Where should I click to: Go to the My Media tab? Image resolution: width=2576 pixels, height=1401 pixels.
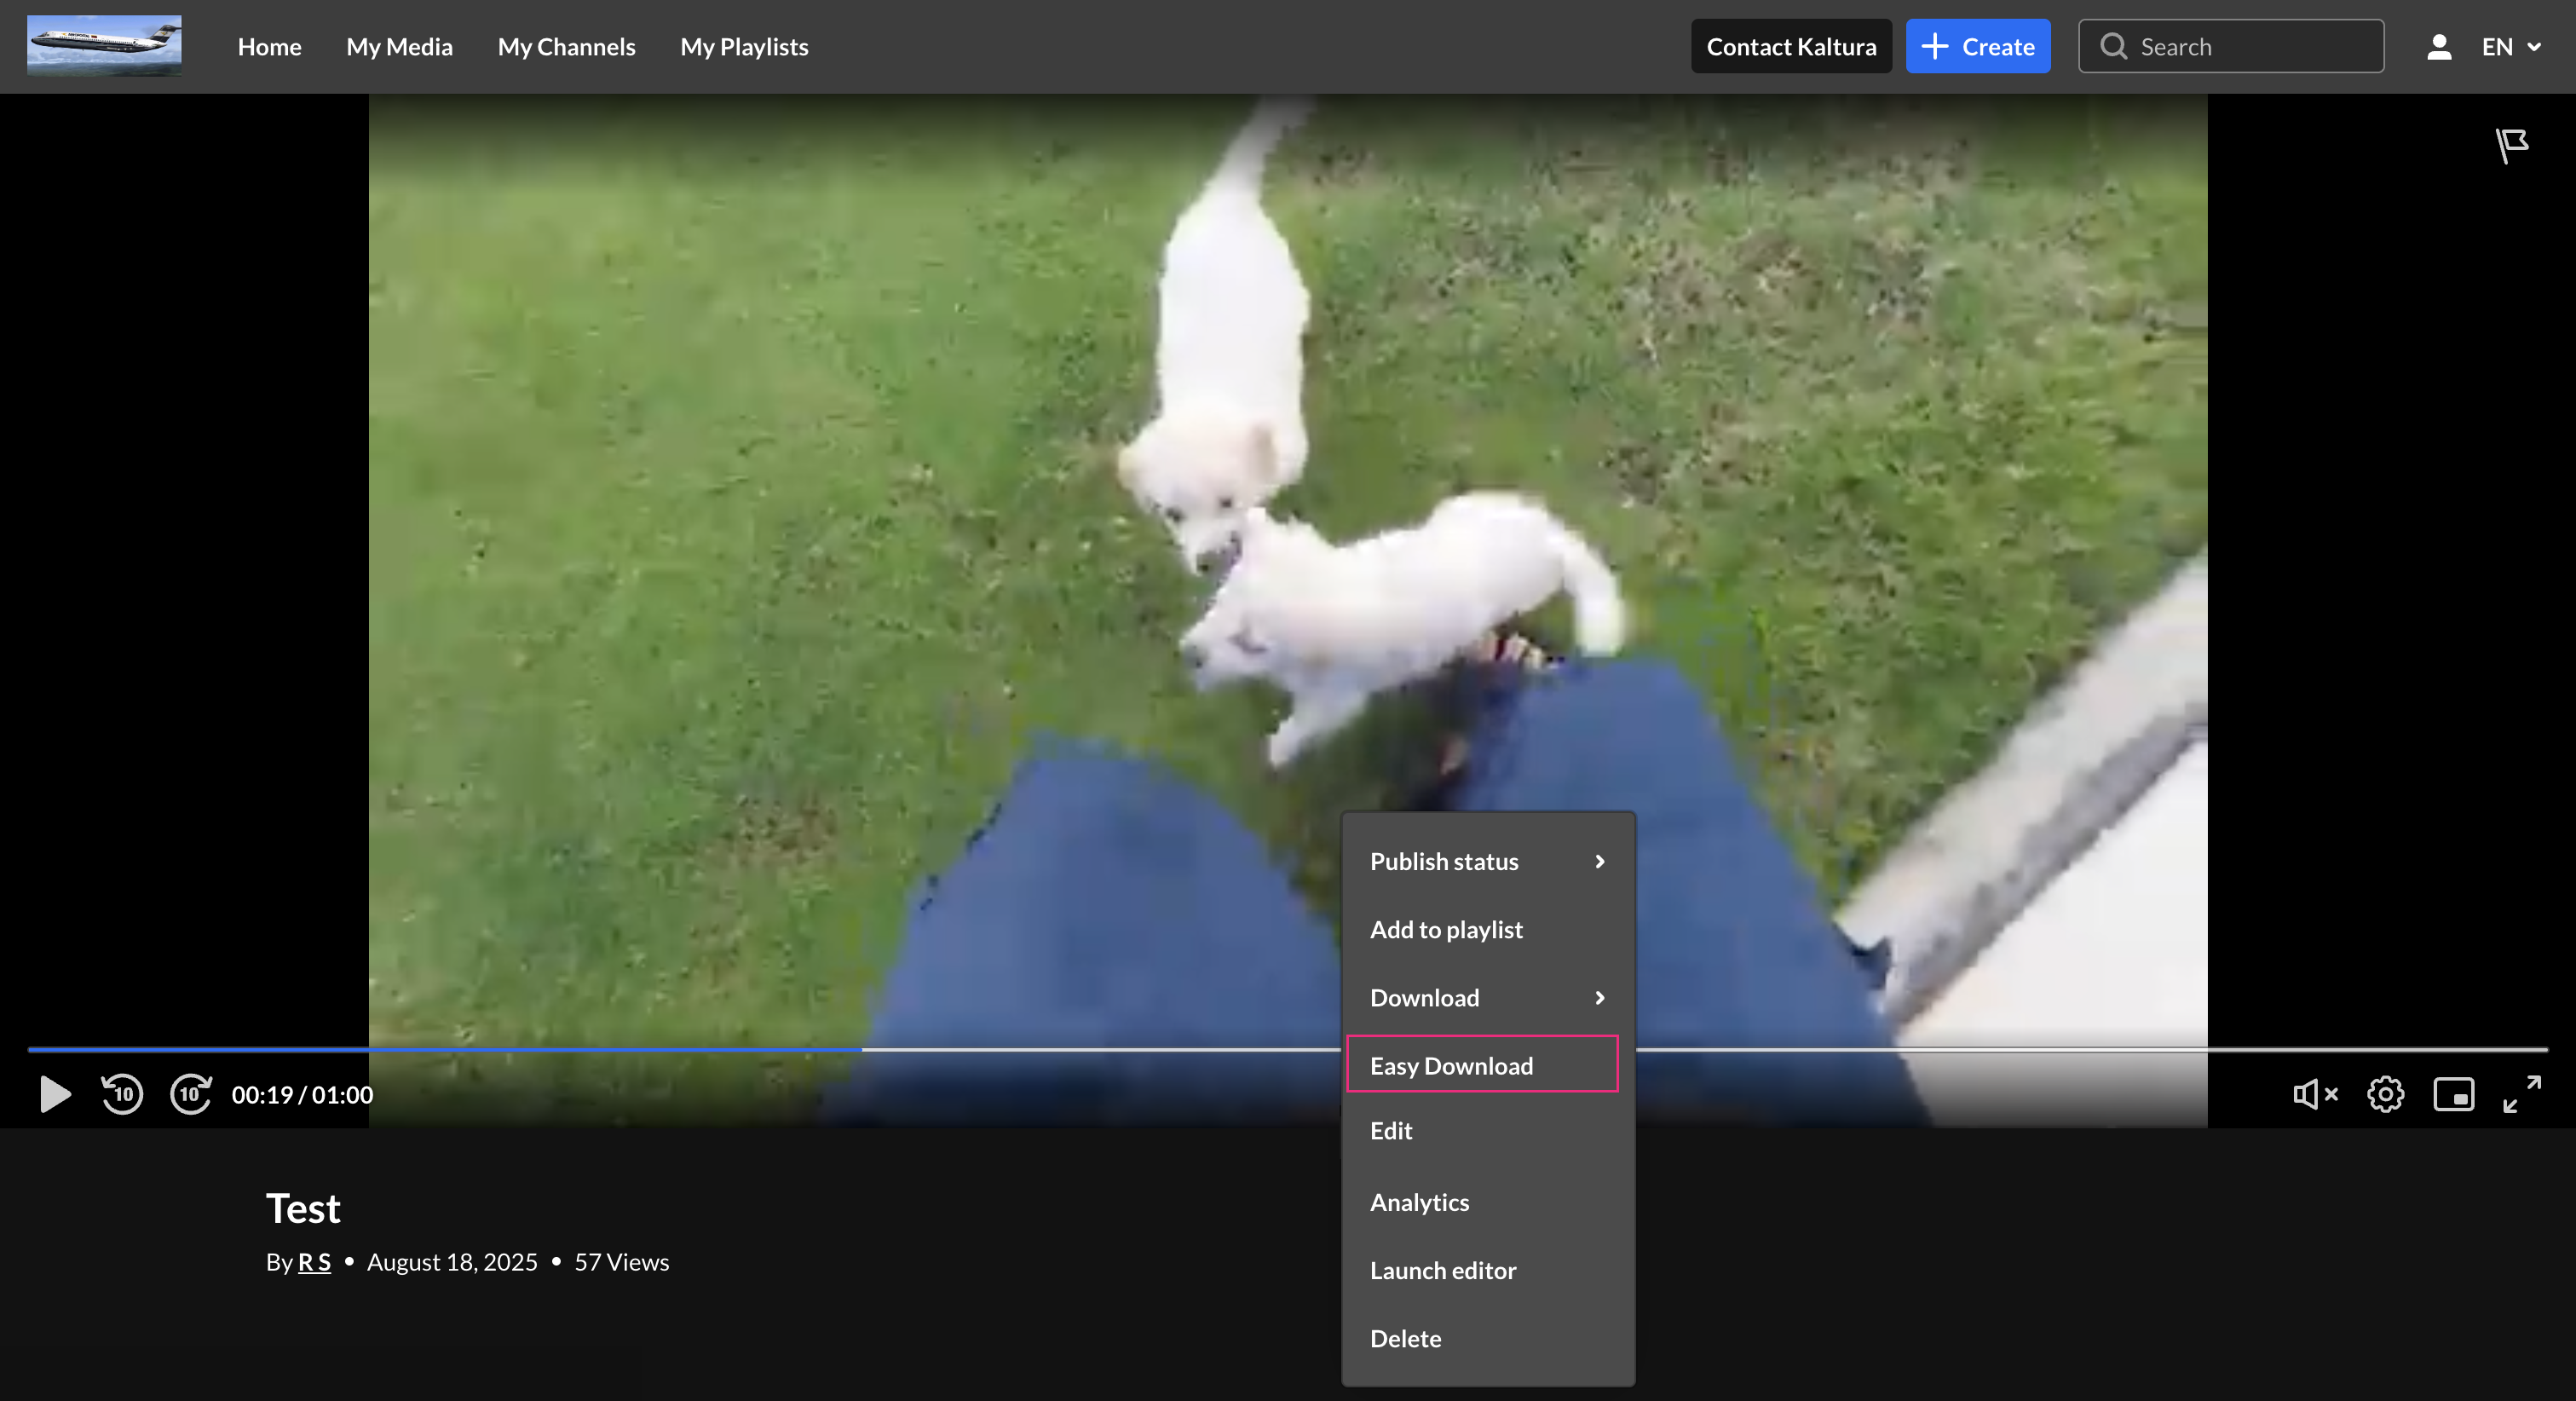pyautogui.click(x=399, y=47)
